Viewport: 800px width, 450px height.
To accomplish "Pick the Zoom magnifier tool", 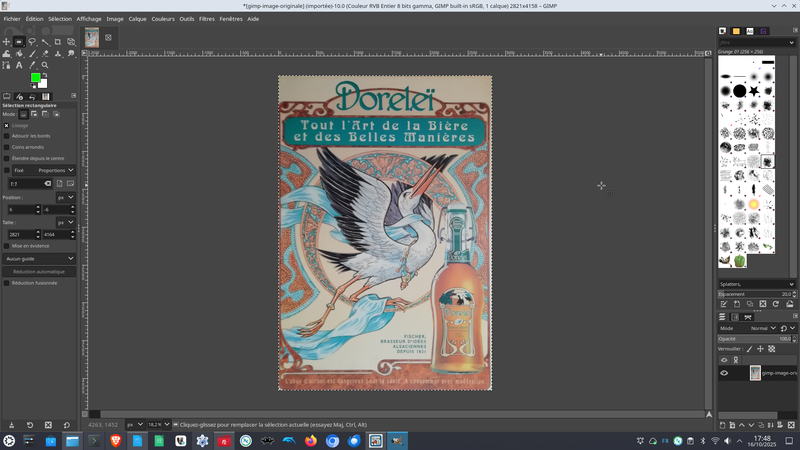I will click(x=45, y=65).
